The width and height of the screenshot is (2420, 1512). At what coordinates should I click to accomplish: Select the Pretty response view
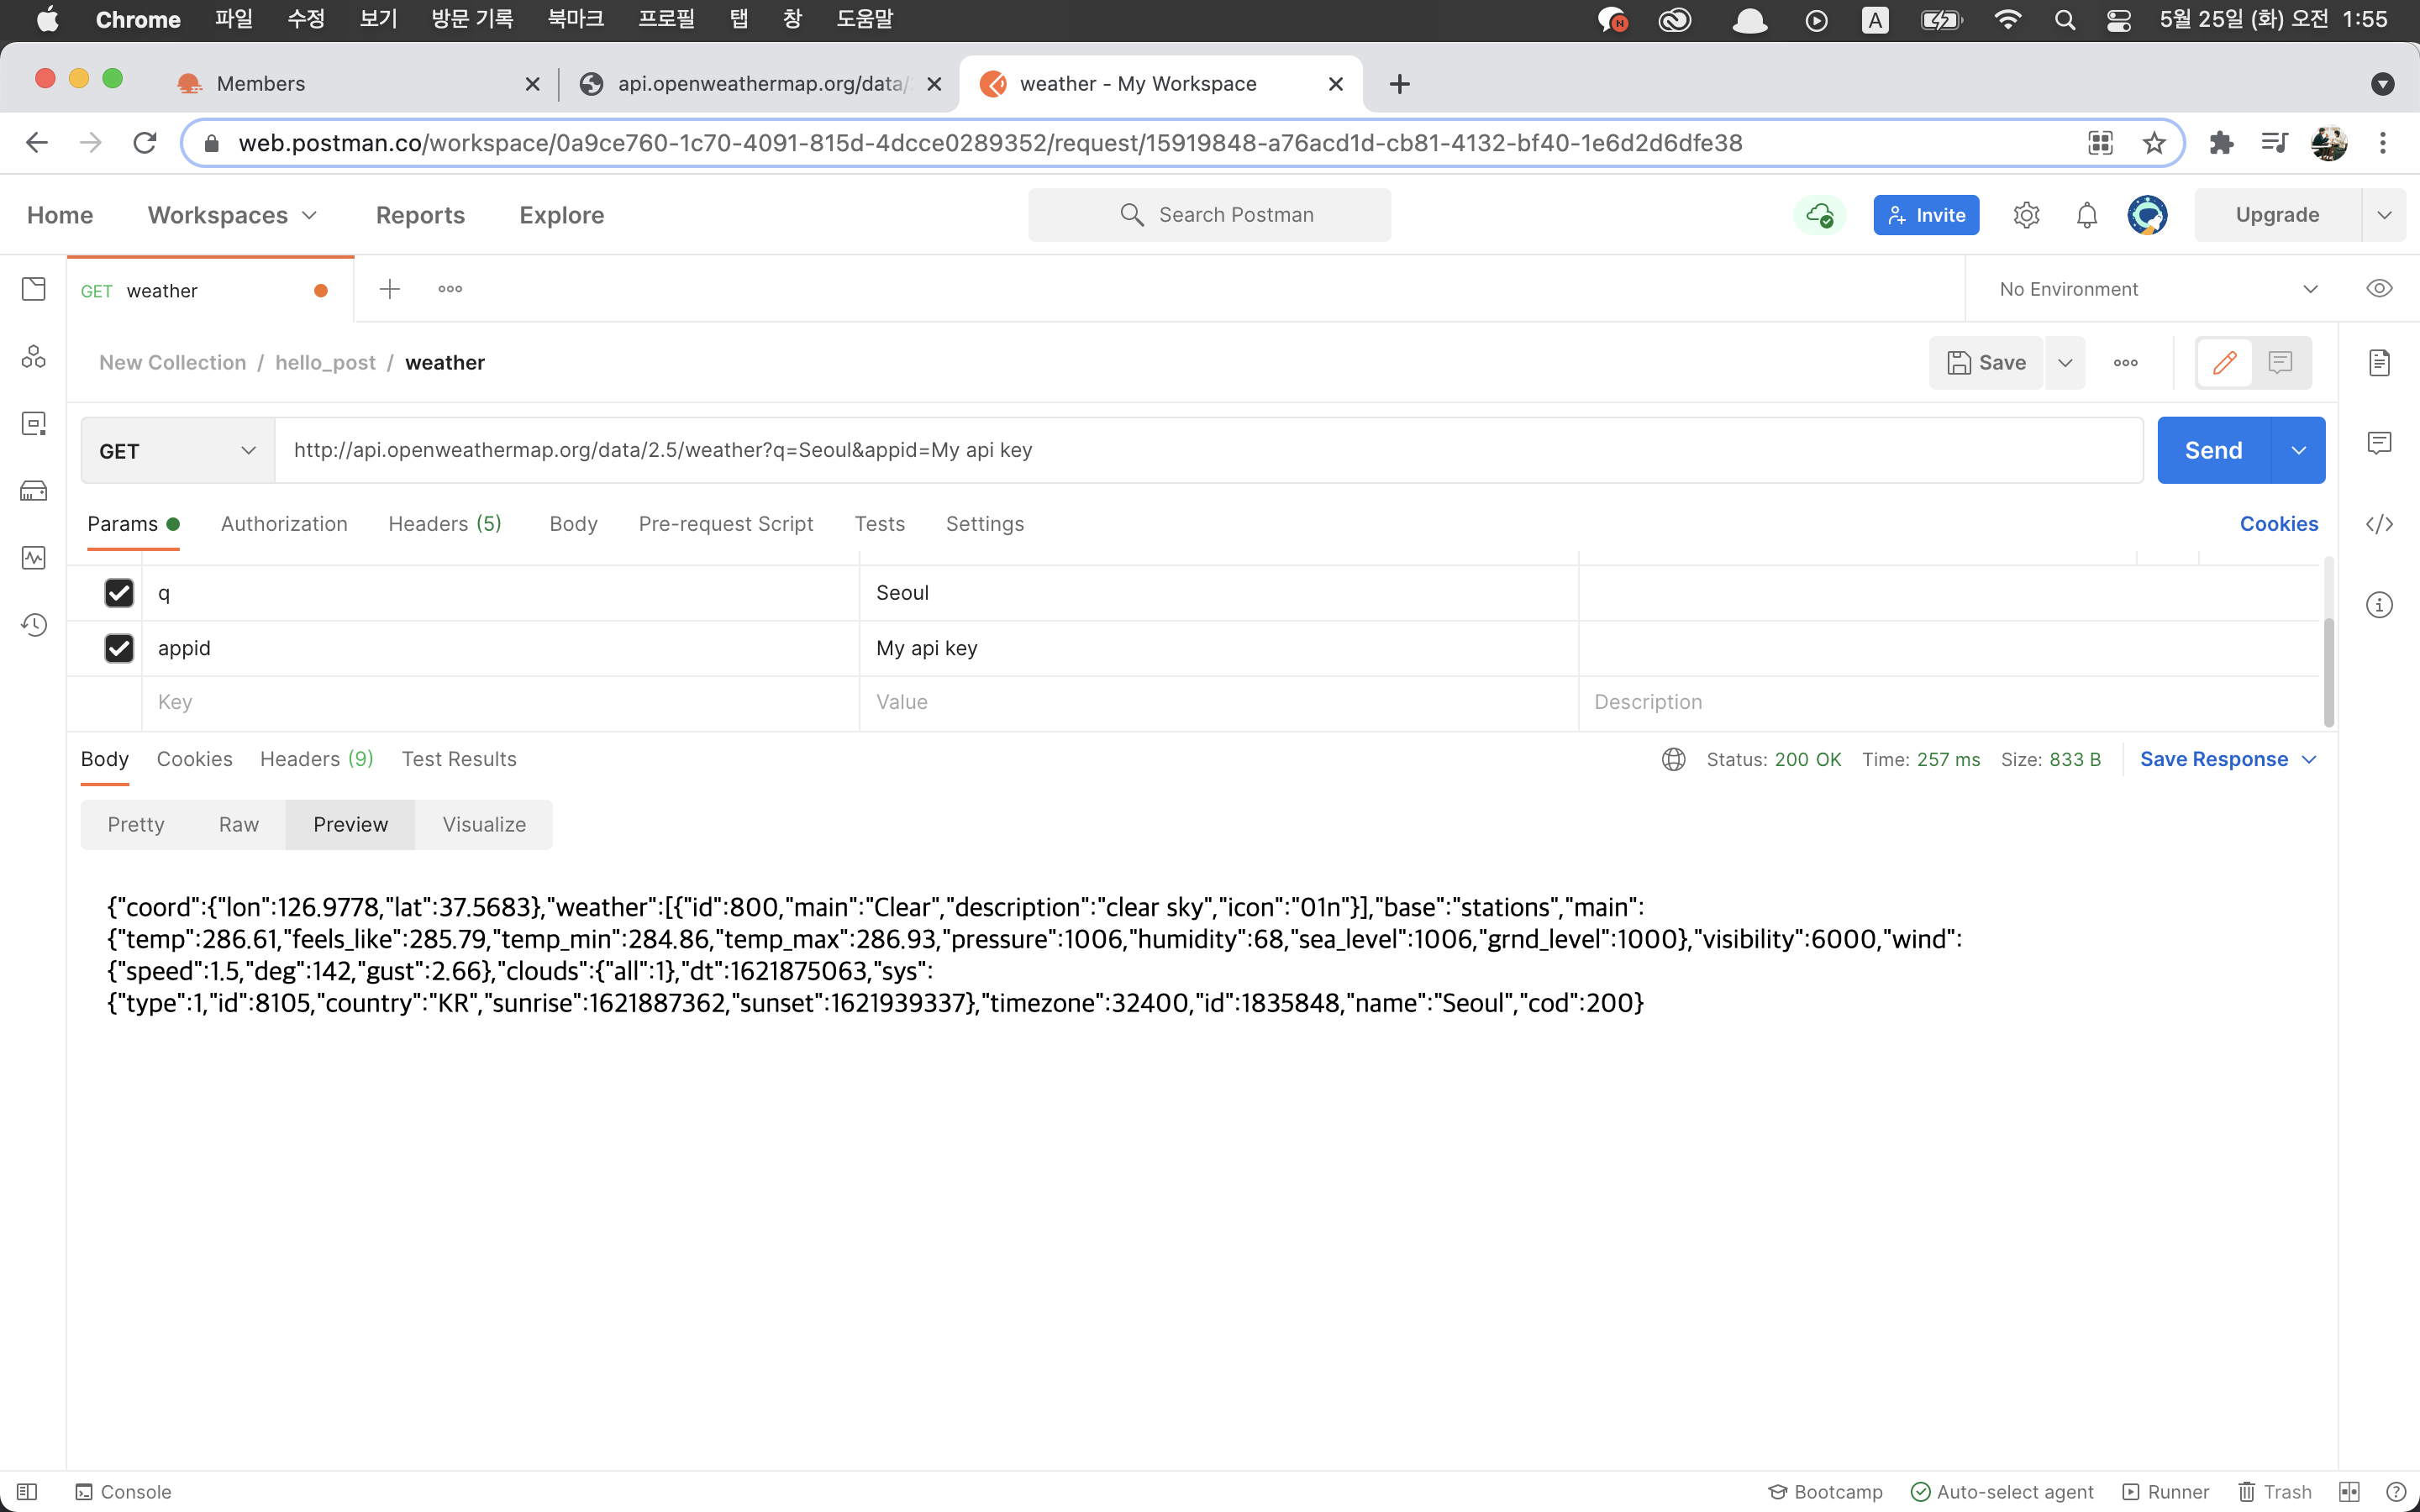136,824
